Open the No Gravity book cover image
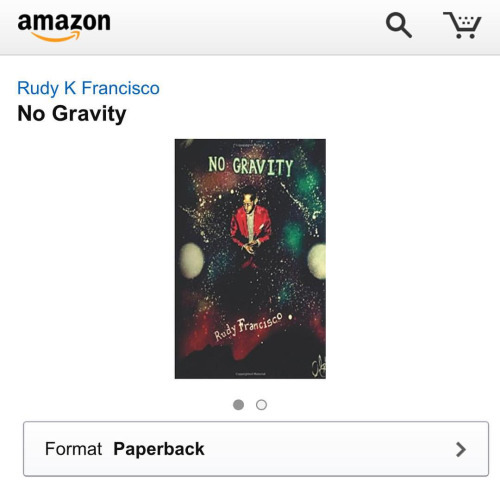This screenshot has height=500, width=500. click(x=250, y=259)
